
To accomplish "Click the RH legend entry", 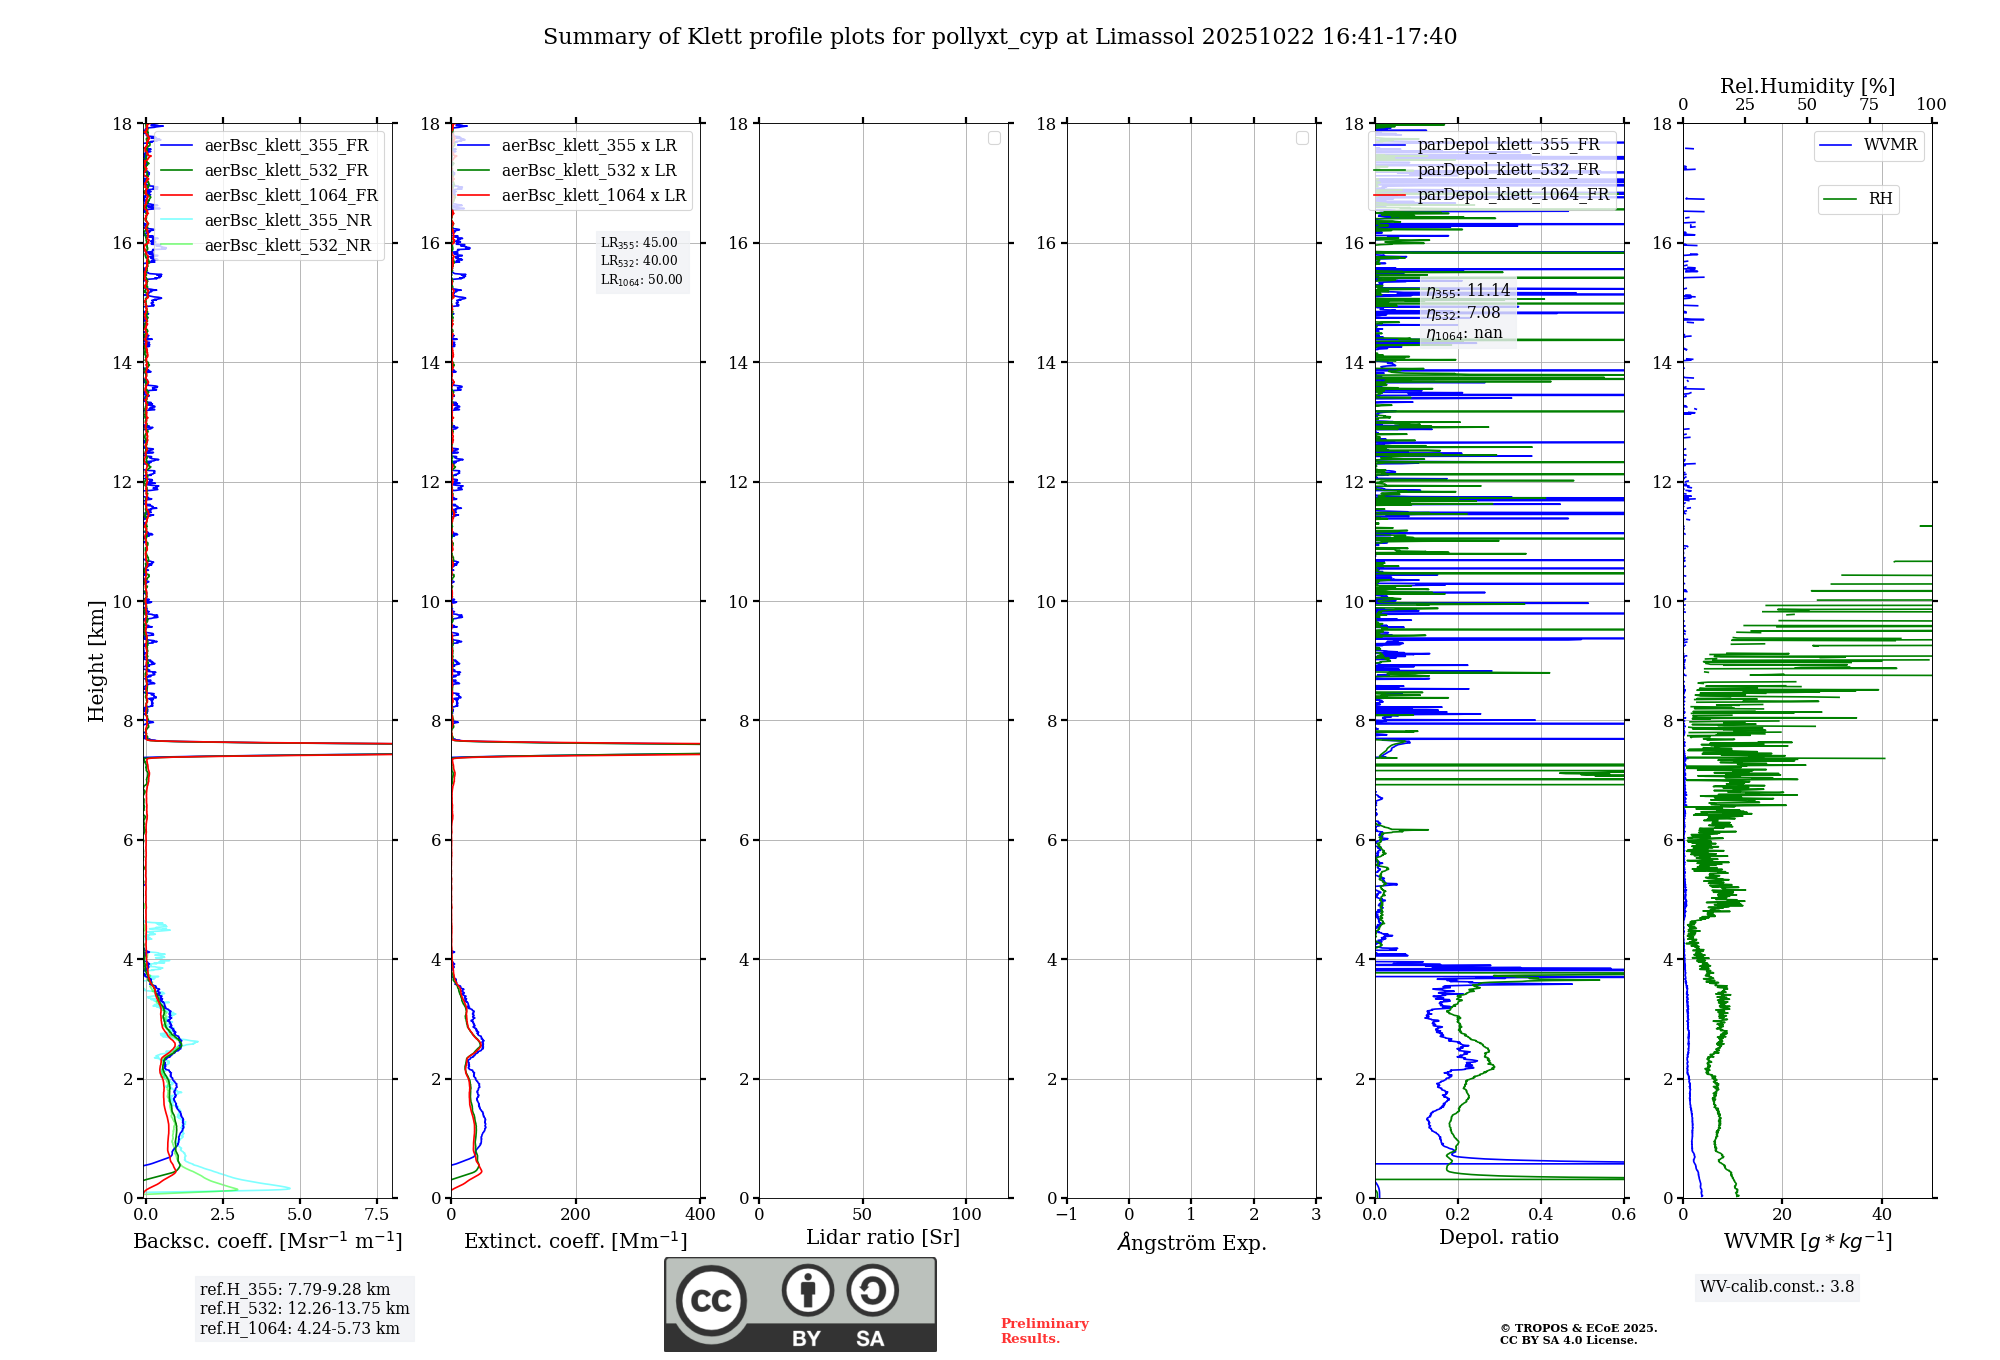I will [1879, 199].
